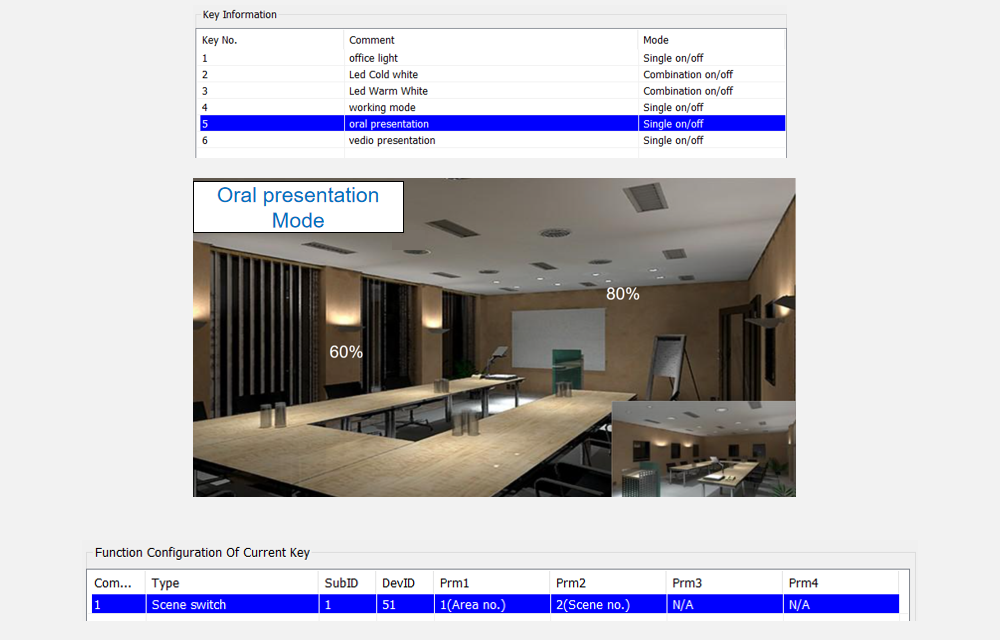Click the Prm4 column header
Image resolution: width=1000 pixels, height=640 pixels.
(841, 583)
